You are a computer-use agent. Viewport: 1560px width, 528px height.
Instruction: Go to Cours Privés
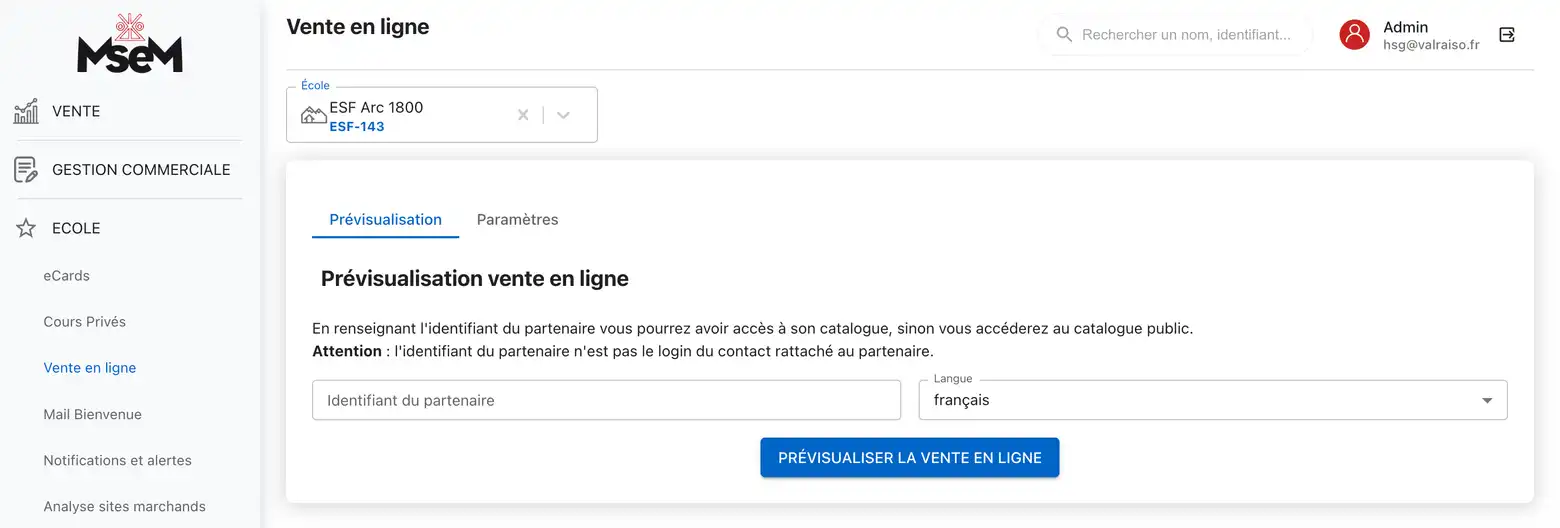point(84,322)
